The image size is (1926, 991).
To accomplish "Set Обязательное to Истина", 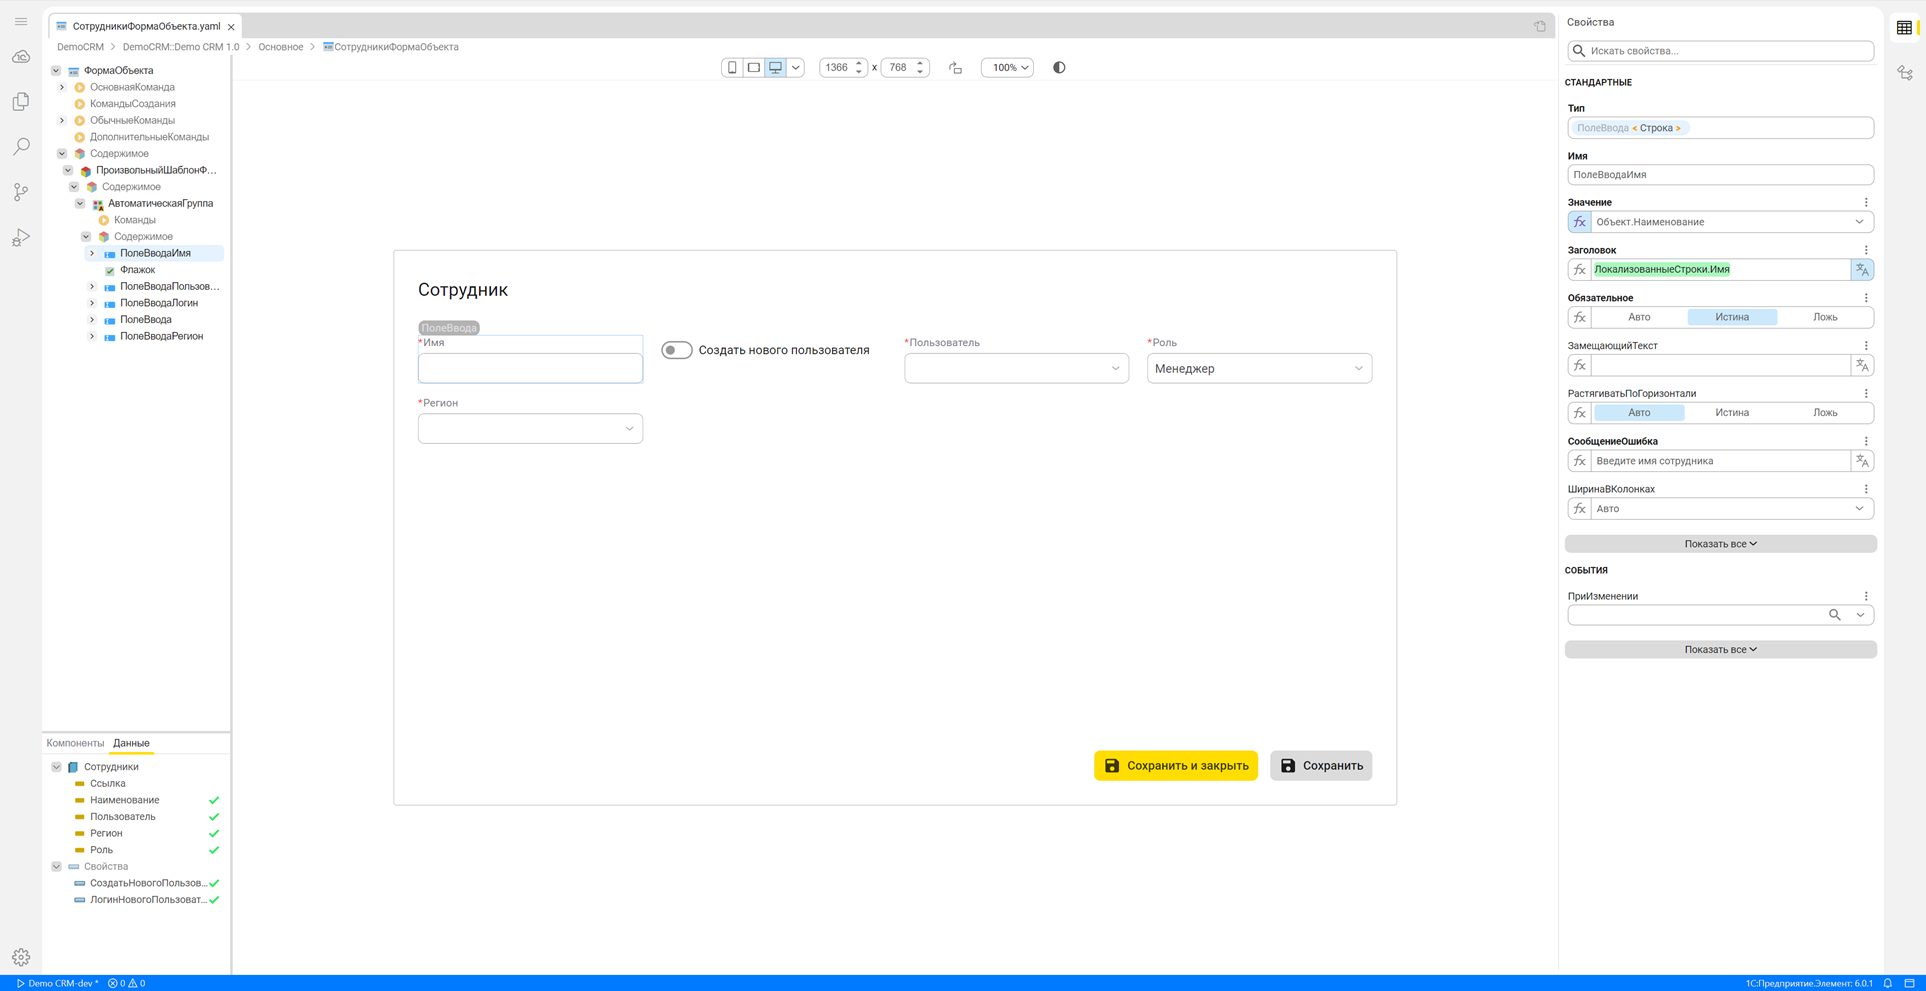I will [x=1732, y=317].
